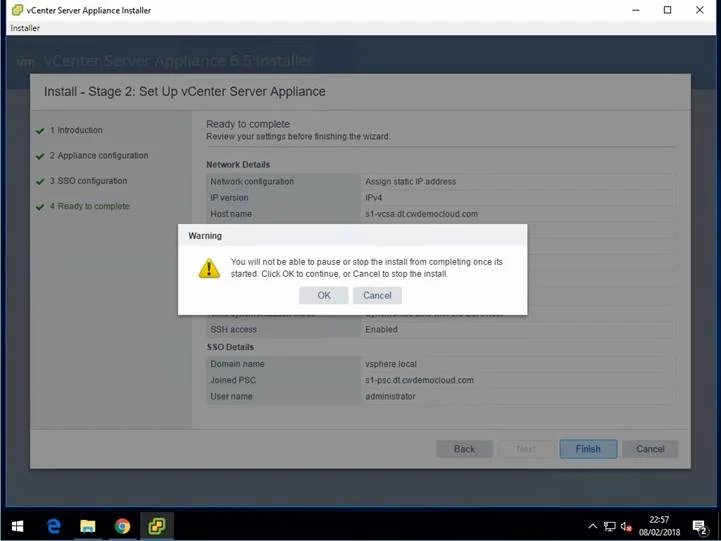This screenshot has height=541, width=721.
Task: Click the wizard's bottom Cancel button
Action: click(650, 449)
